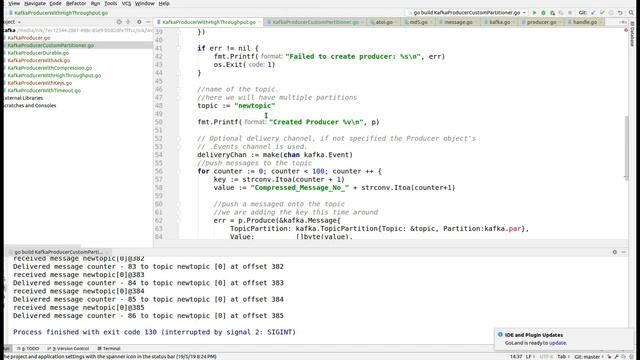This screenshot has height=360, width=640.
Task: Open the Tools menu
Action: pyautogui.click(x=111, y=3)
